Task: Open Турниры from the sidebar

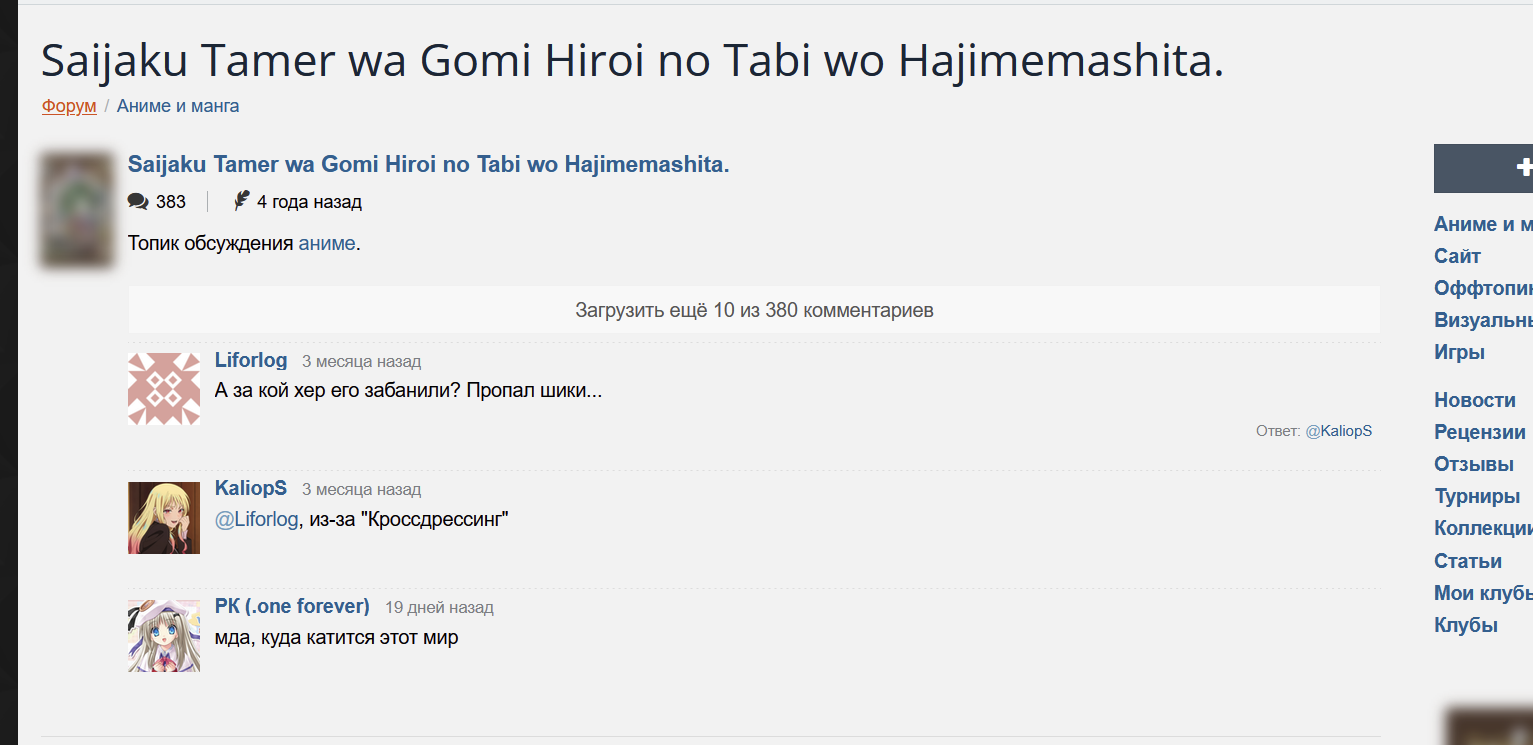Action: tap(1477, 497)
